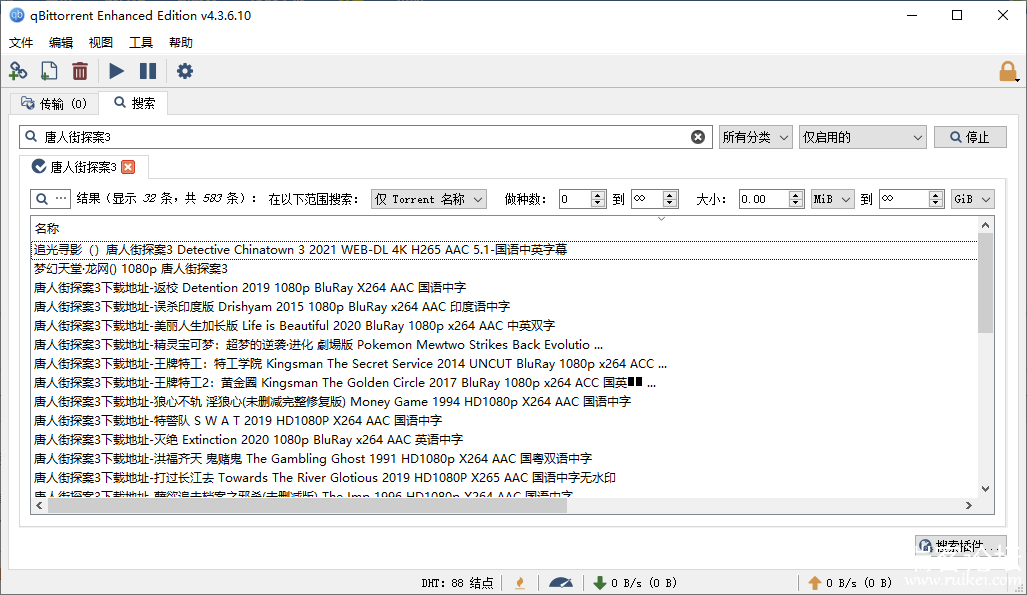The height and width of the screenshot is (595, 1027).
Task: Click the results list scroll up arrow
Action: tap(985, 225)
